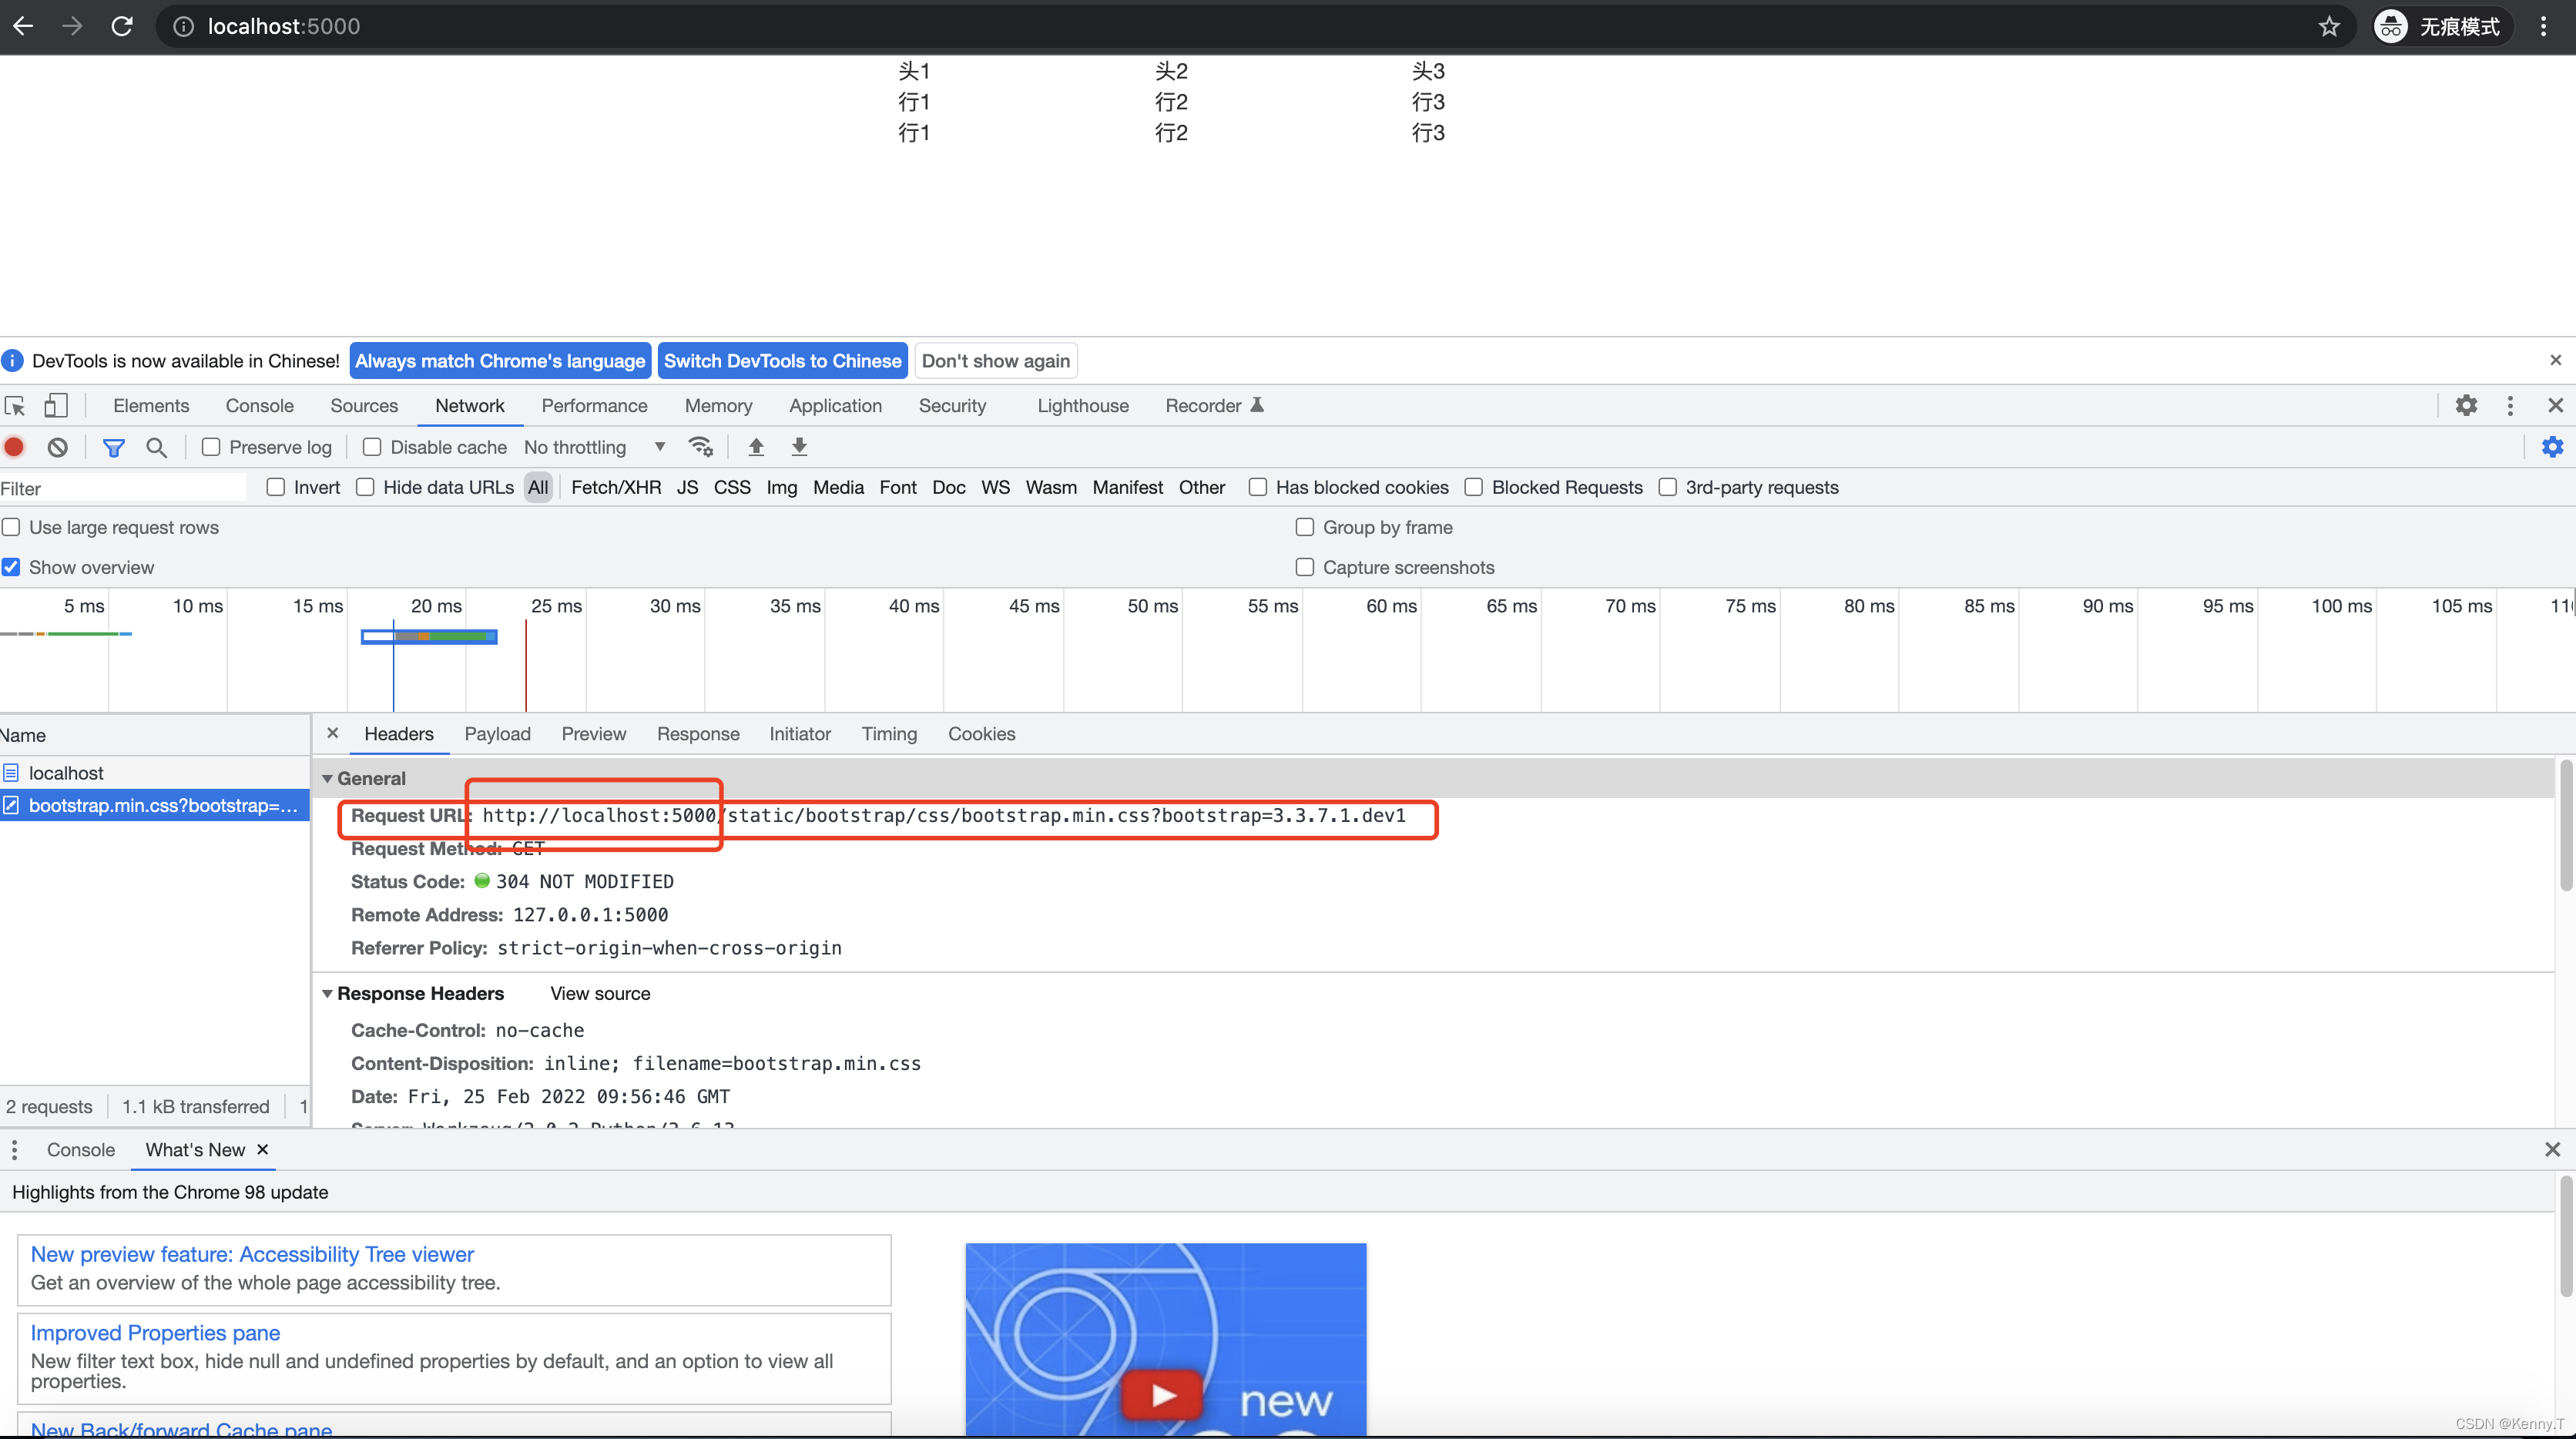The width and height of the screenshot is (2576, 1439).
Task: Click the record network log button
Action: 14,447
